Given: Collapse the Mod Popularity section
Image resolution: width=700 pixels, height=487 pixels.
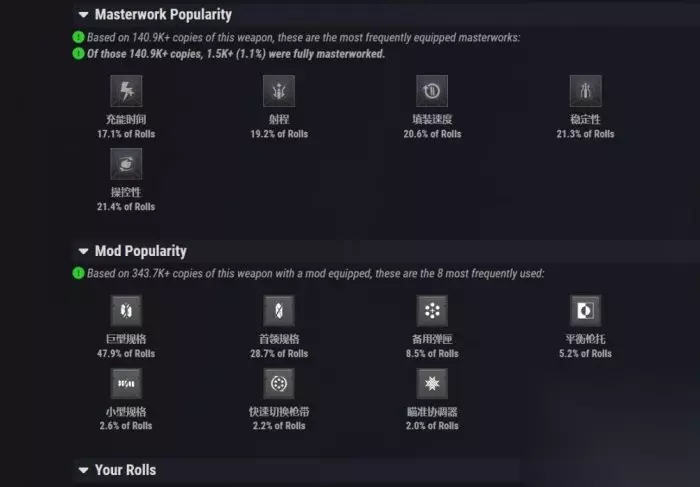Looking at the screenshot, I should point(82,251).
